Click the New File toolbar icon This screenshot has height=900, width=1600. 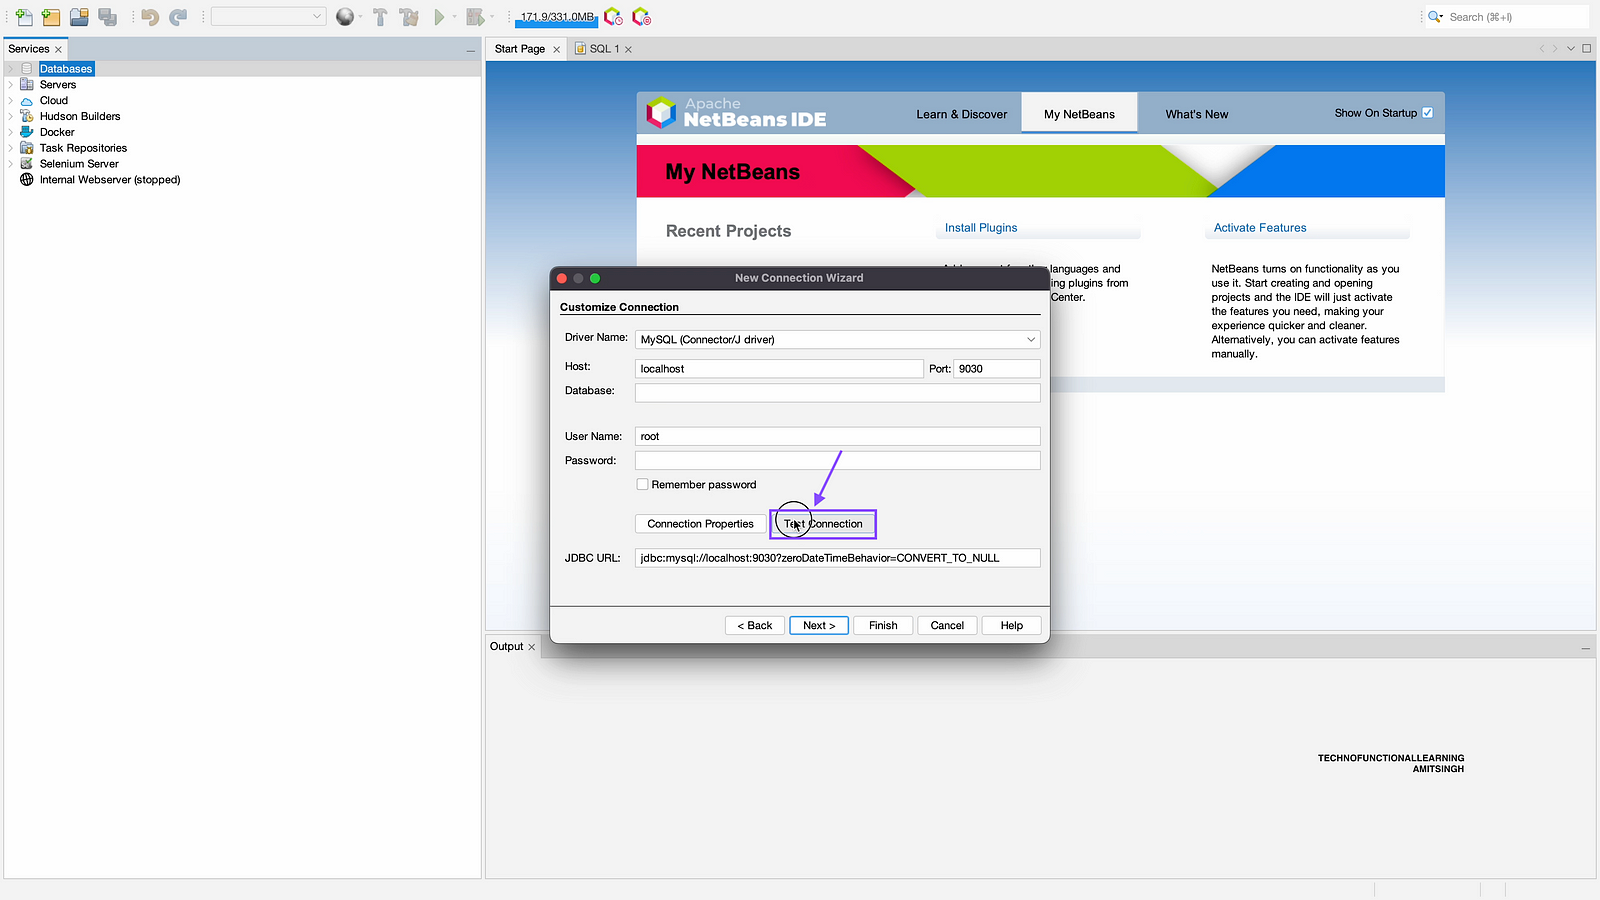click(x=24, y=17)
